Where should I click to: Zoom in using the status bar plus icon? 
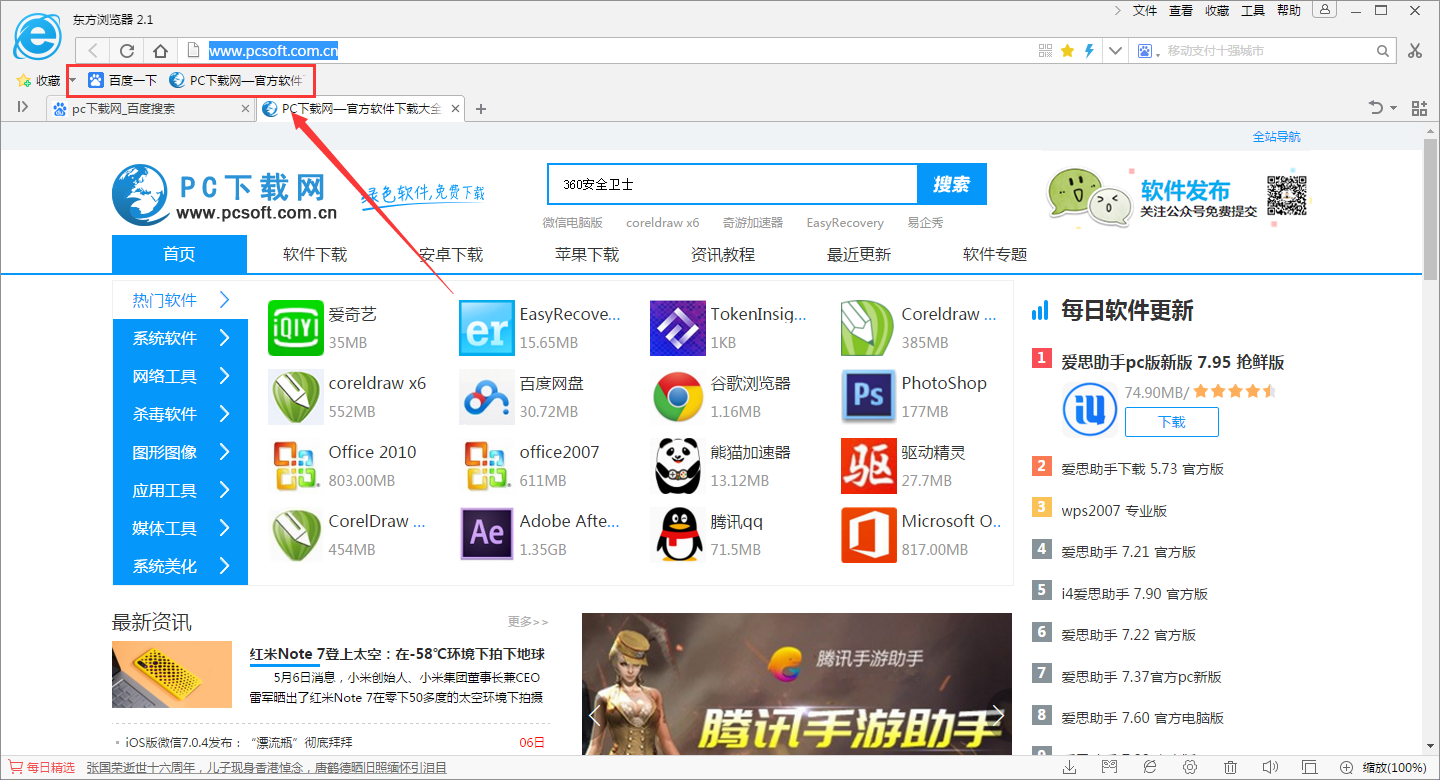click(1347, 767)
